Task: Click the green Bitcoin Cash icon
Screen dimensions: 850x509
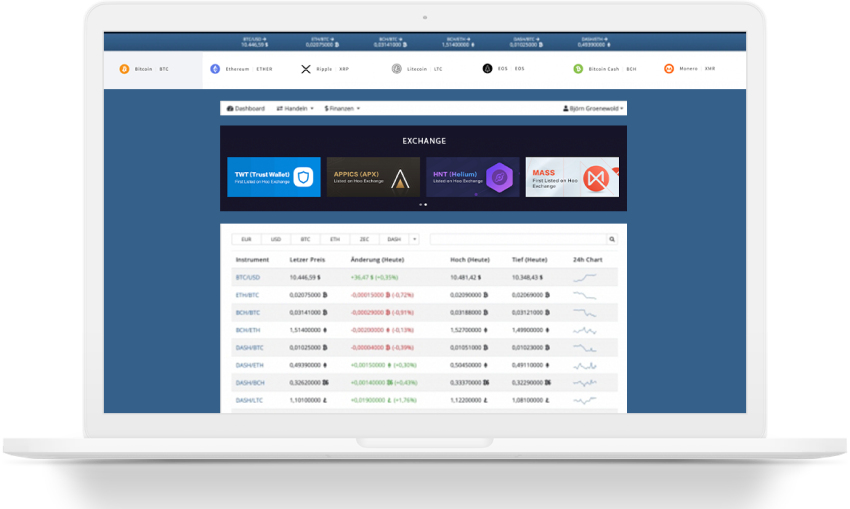Action: pyautogui.click(x=578, y=69)
